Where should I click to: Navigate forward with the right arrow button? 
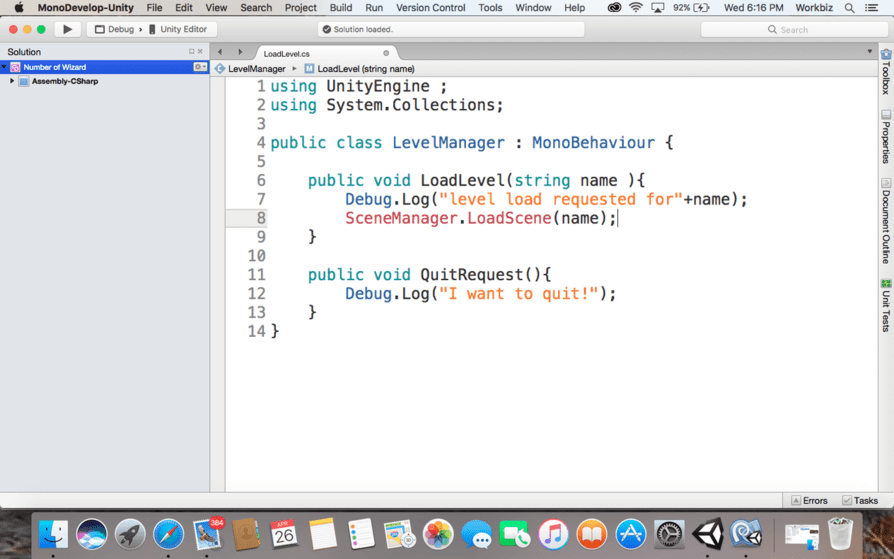[240, 52]
